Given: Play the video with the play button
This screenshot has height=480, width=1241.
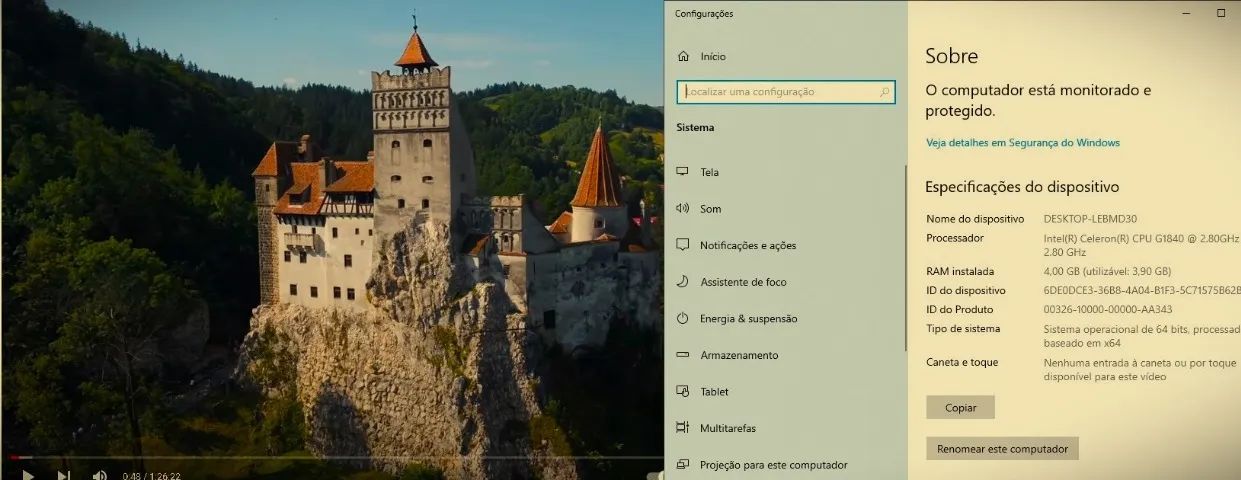Looking at the screenshot, I should pyautogui.click(x=28, y=475).
